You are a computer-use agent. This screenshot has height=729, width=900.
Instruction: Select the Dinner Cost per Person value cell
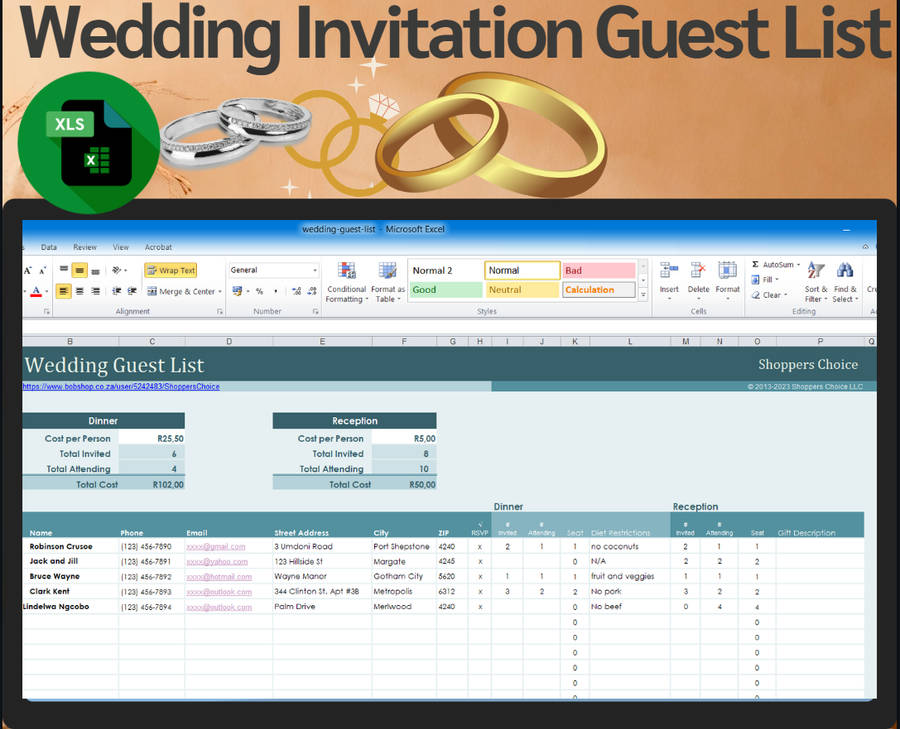151,438
